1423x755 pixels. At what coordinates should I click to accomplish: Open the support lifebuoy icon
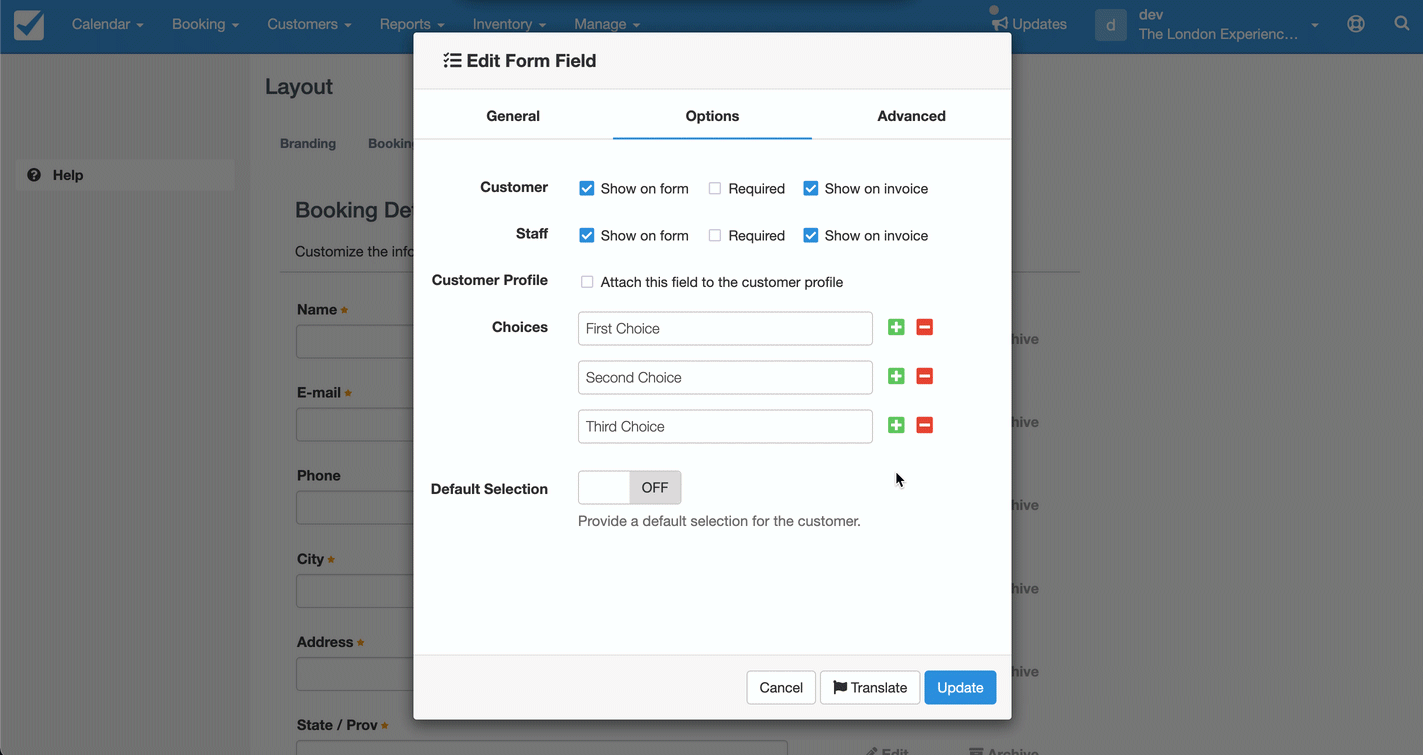click(x=1356, y=24)
